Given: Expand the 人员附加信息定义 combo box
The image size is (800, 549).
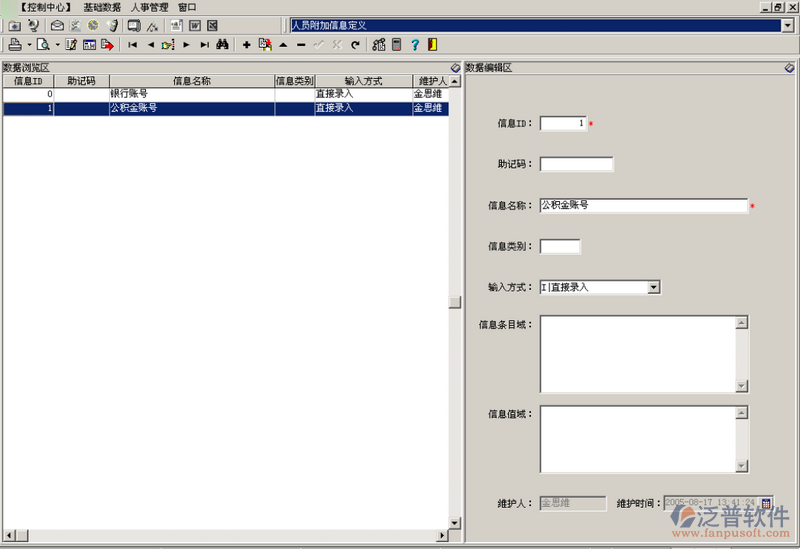Looking at the screenshot, I should click(788, 25).
